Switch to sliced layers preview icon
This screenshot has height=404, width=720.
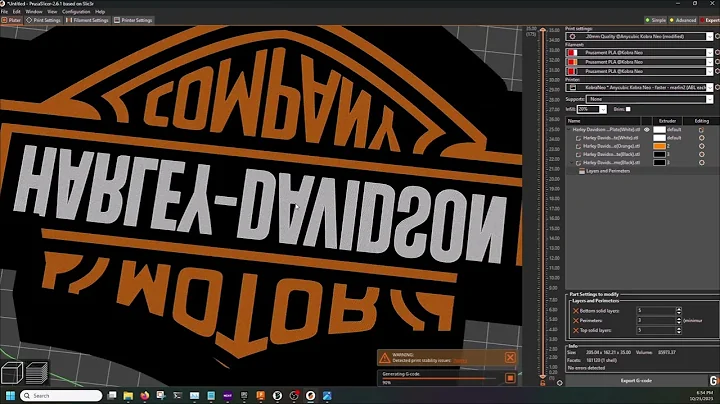pyautogui.click(x=37, y=373)
